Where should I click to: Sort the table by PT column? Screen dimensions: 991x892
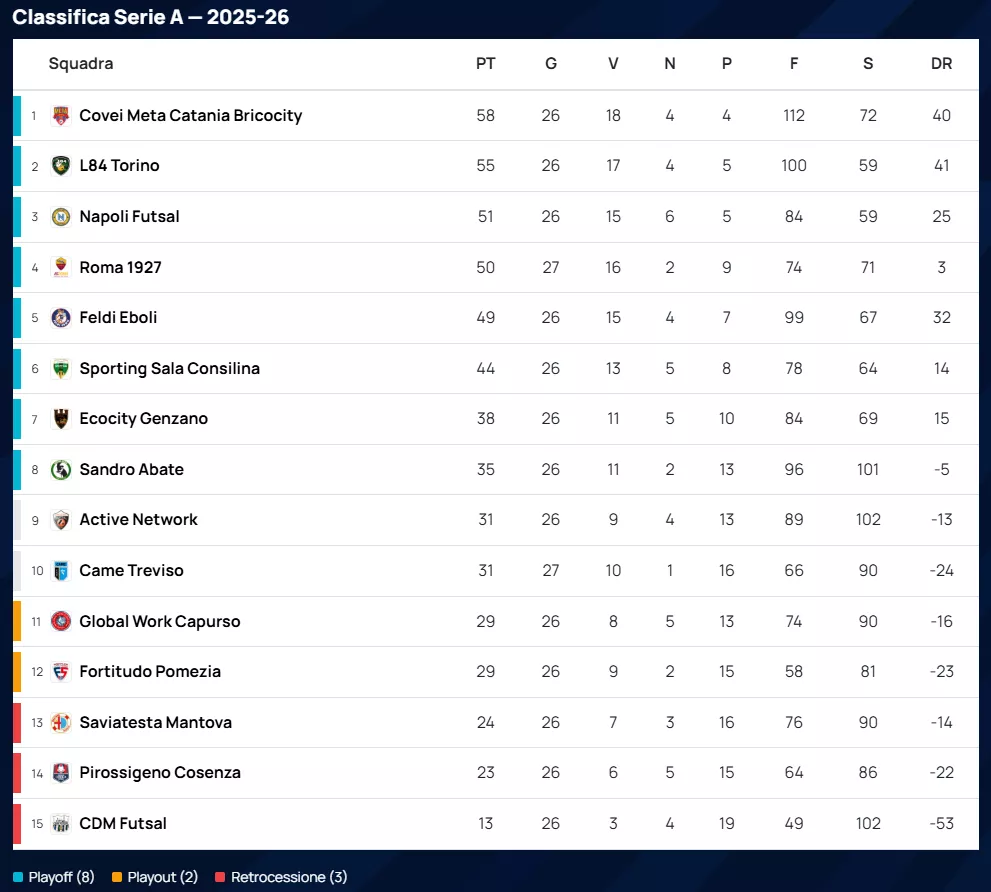click(x=485, y=64)
